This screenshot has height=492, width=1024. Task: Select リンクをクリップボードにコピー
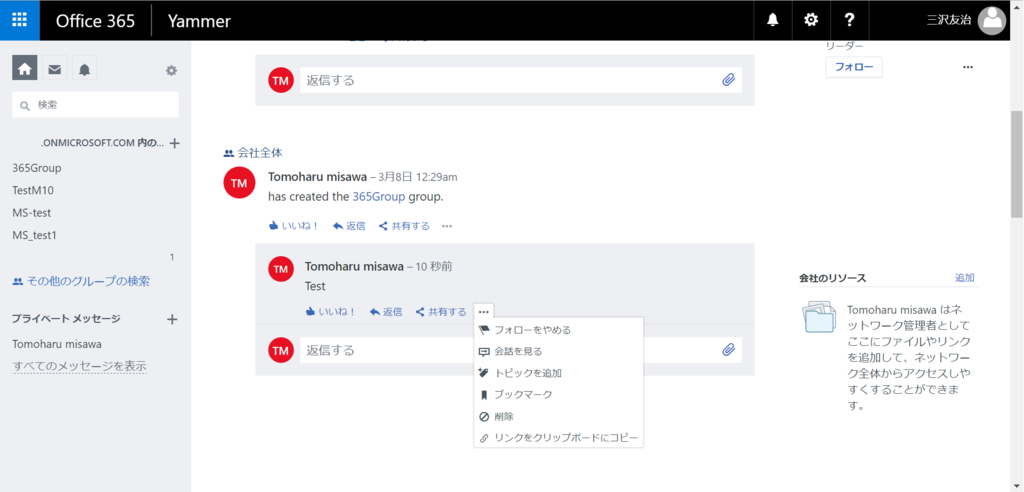coord(558,437)
